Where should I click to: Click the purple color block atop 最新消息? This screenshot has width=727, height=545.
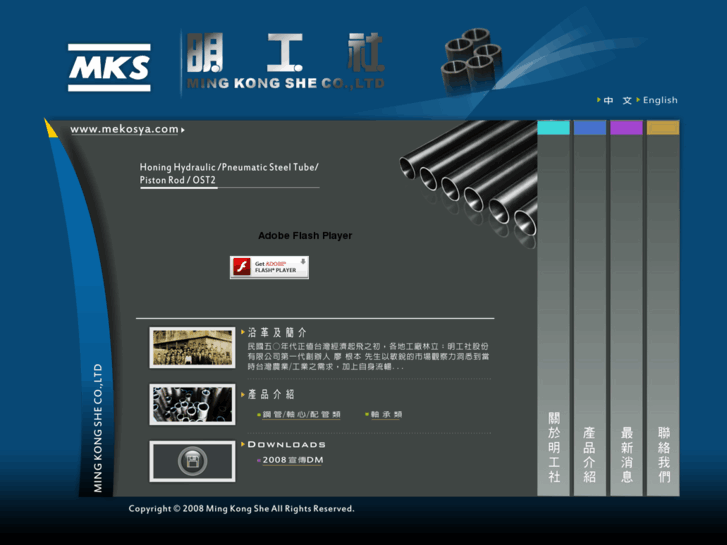[x=626, y=128]
